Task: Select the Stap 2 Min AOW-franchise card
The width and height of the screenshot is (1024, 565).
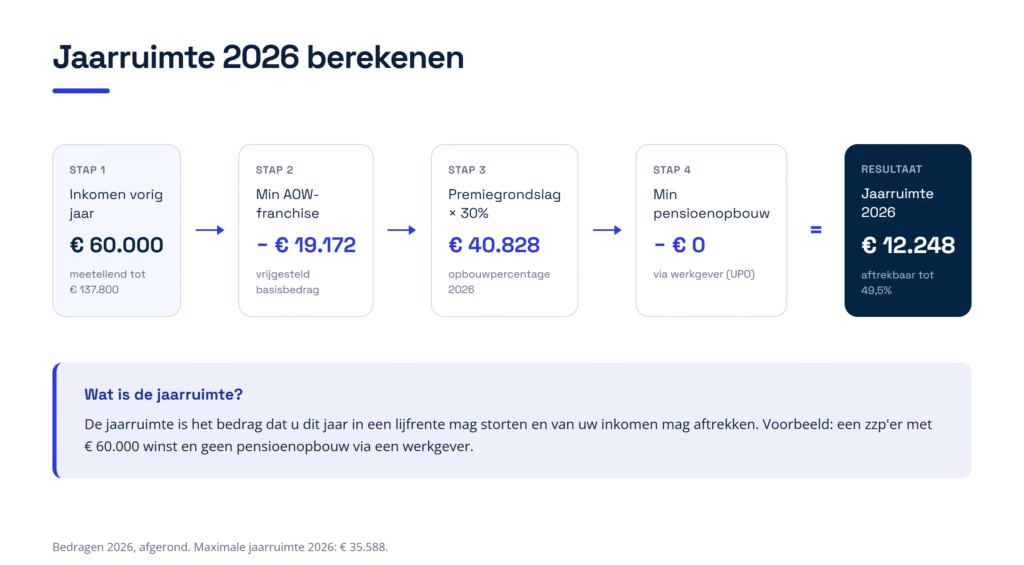Action: pyautogui.click(x=306, y=231)
